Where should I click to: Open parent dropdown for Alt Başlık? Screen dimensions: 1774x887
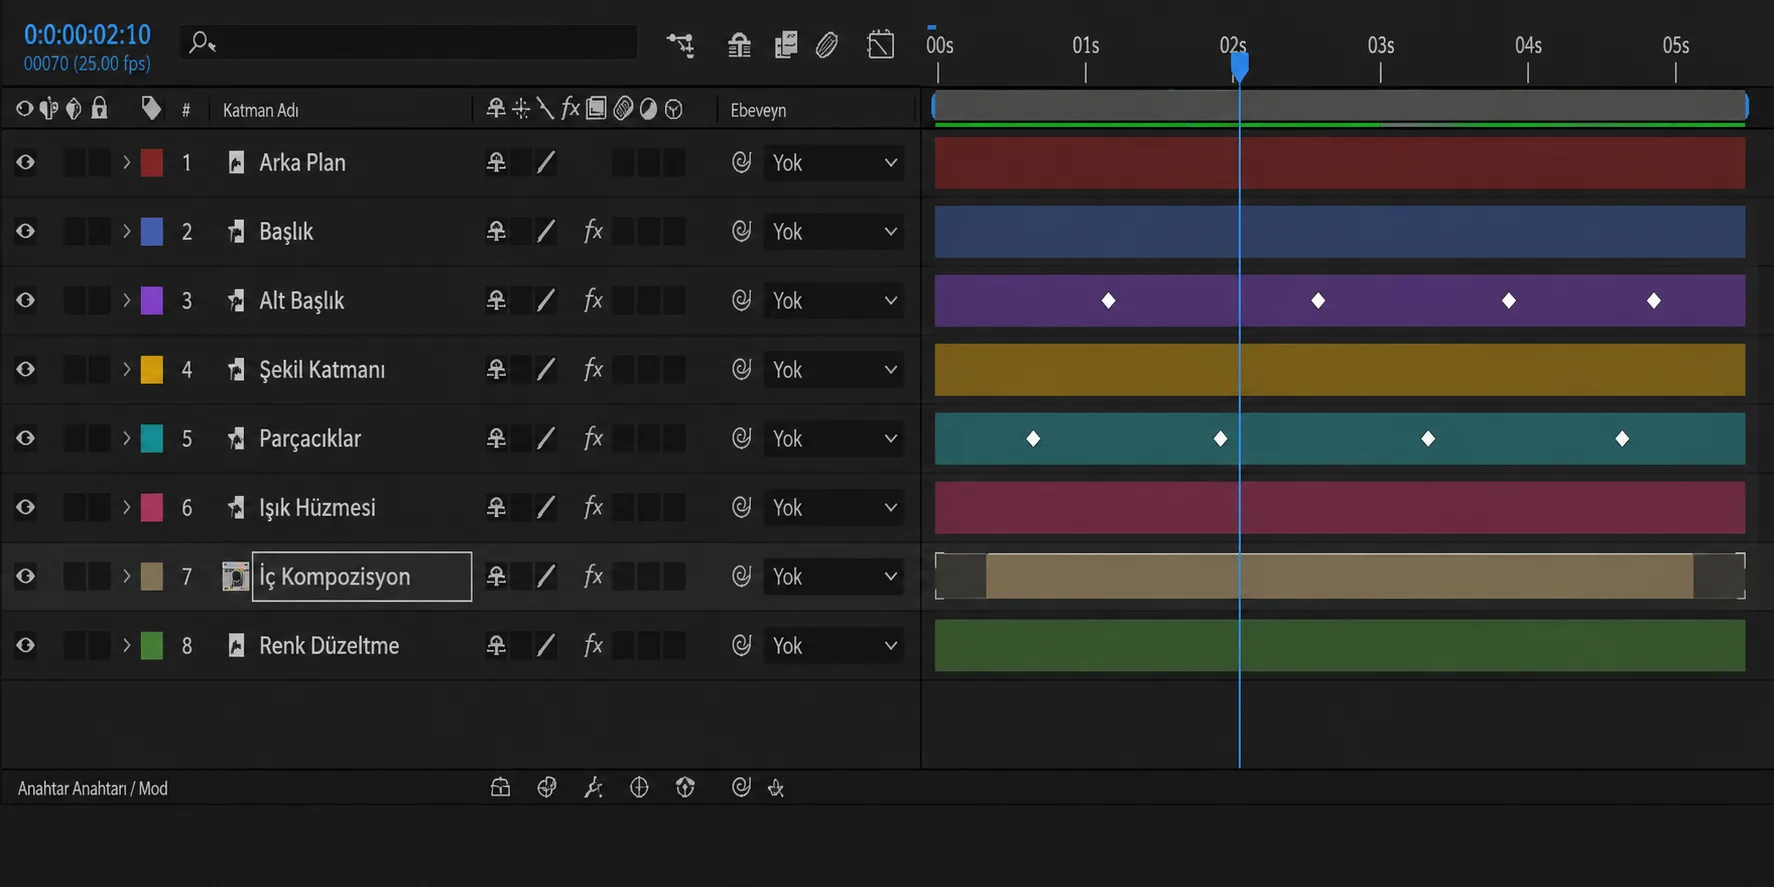click(834, 300)
